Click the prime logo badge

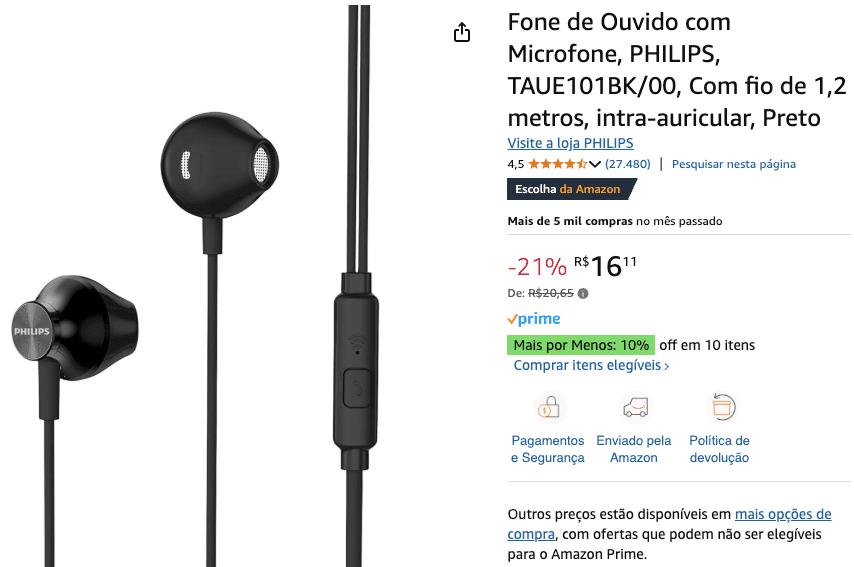coord(534,319)
